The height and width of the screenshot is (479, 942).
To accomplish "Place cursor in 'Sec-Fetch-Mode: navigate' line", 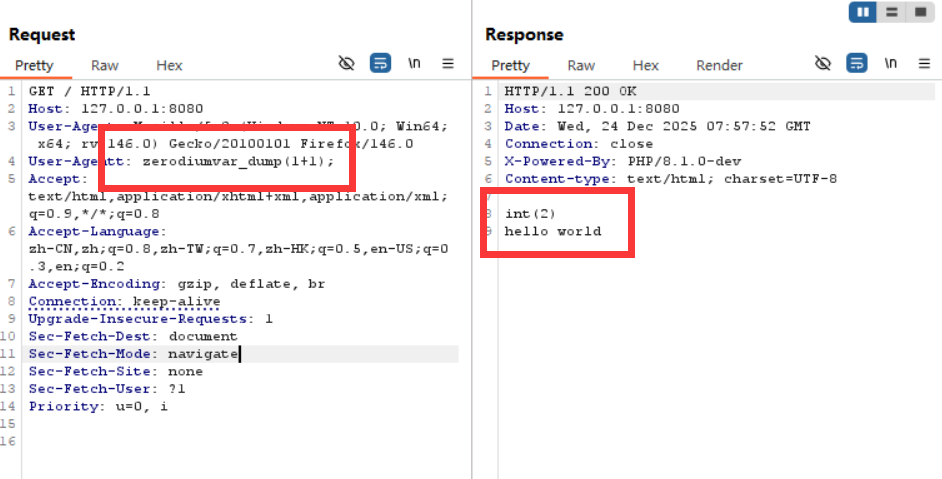I will pos(133,354).
